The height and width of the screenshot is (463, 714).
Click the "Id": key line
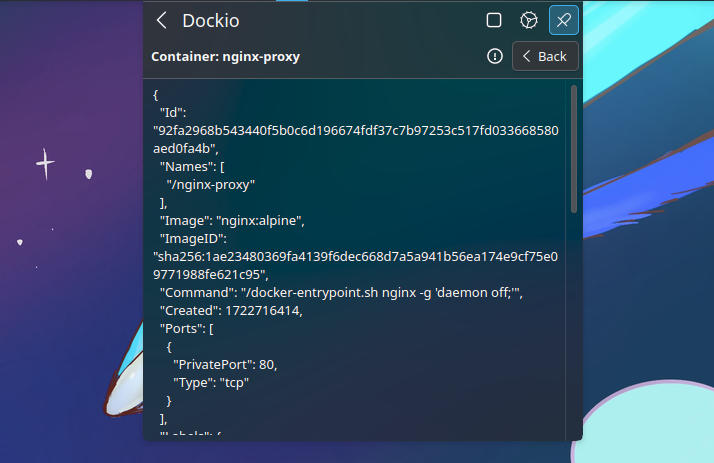pos(173,113)
